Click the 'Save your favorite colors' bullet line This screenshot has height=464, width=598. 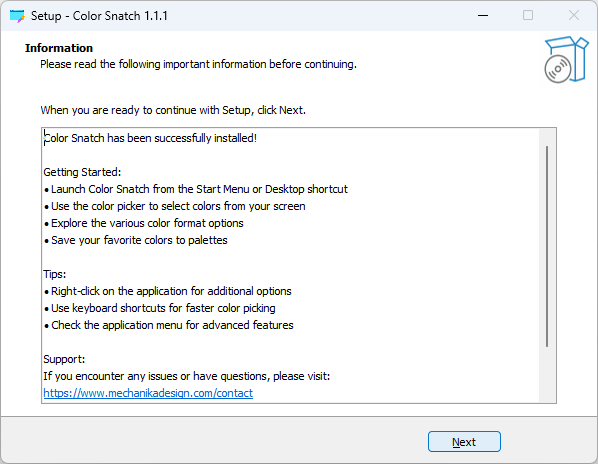[135, 241]
